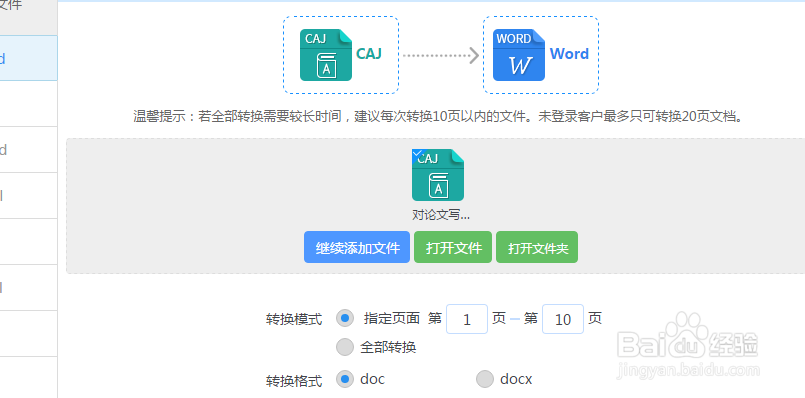Select the 指定页面 radio button
Screen dimensions: 805x398
[x=345, y=318]
